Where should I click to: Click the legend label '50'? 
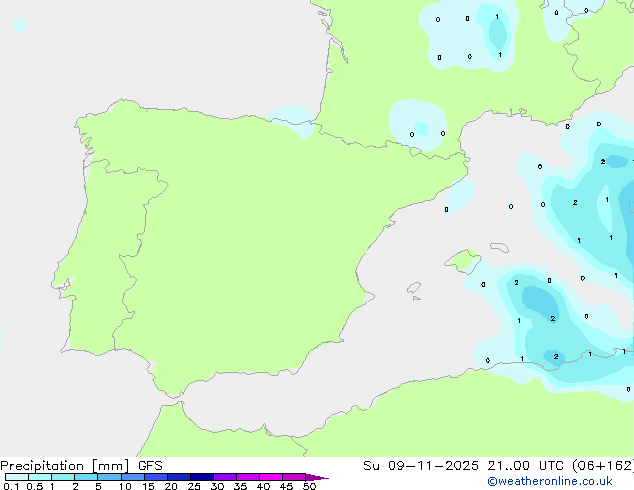[309, 486]
